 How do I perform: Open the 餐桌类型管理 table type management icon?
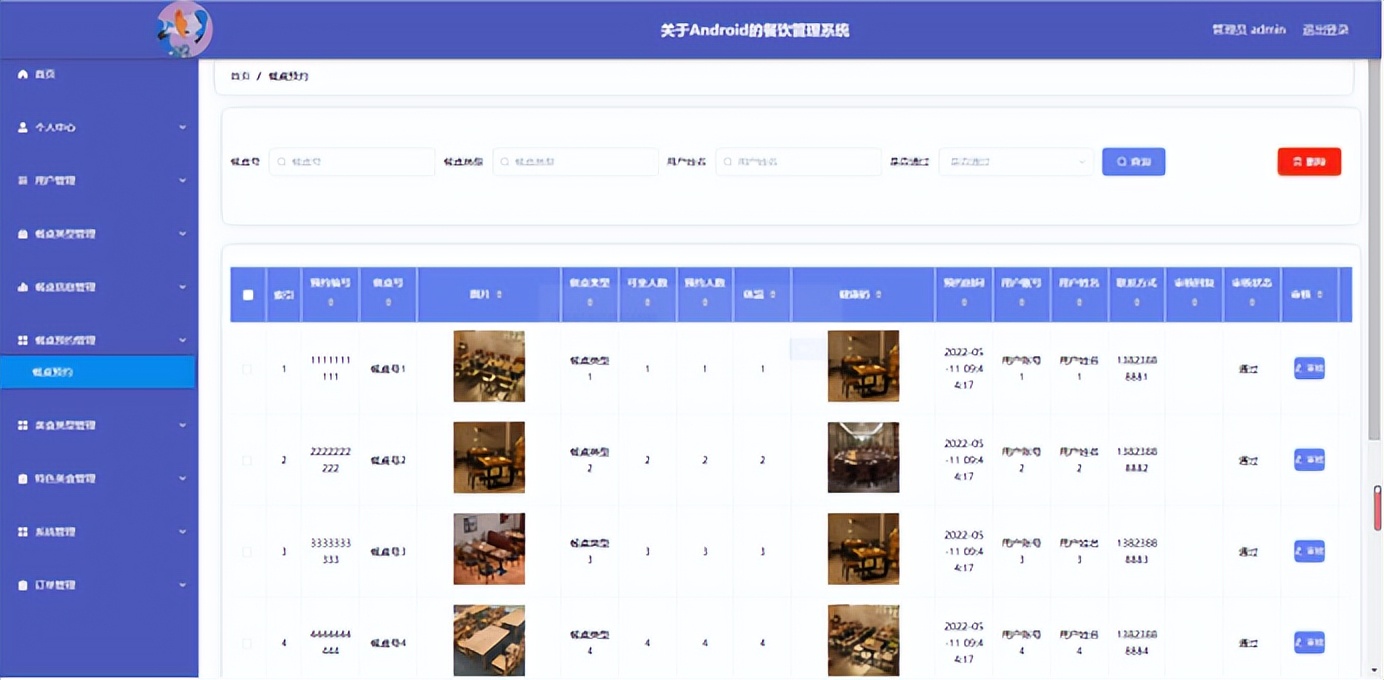(x=24, y=233)
